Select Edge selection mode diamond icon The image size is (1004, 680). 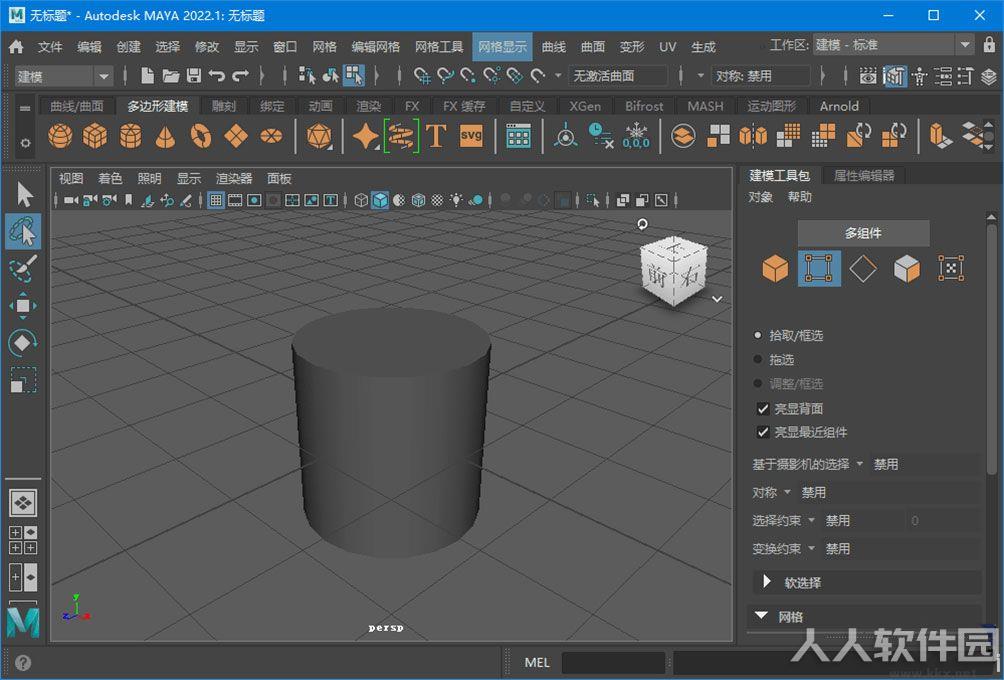(863, 268)
